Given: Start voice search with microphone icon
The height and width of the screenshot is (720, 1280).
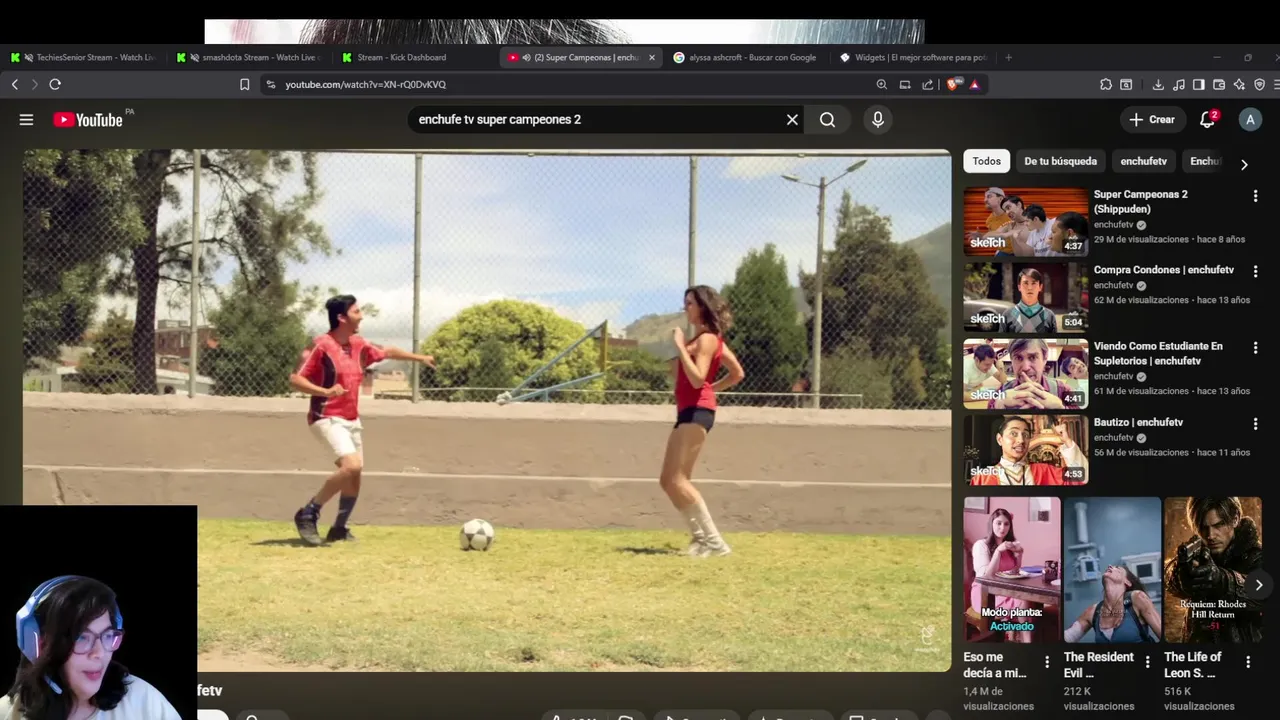Looking at the screenshot, I should tap(878, 120).
